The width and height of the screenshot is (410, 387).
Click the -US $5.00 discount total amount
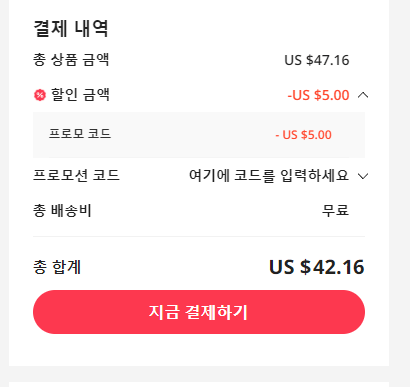pos(318,95)
